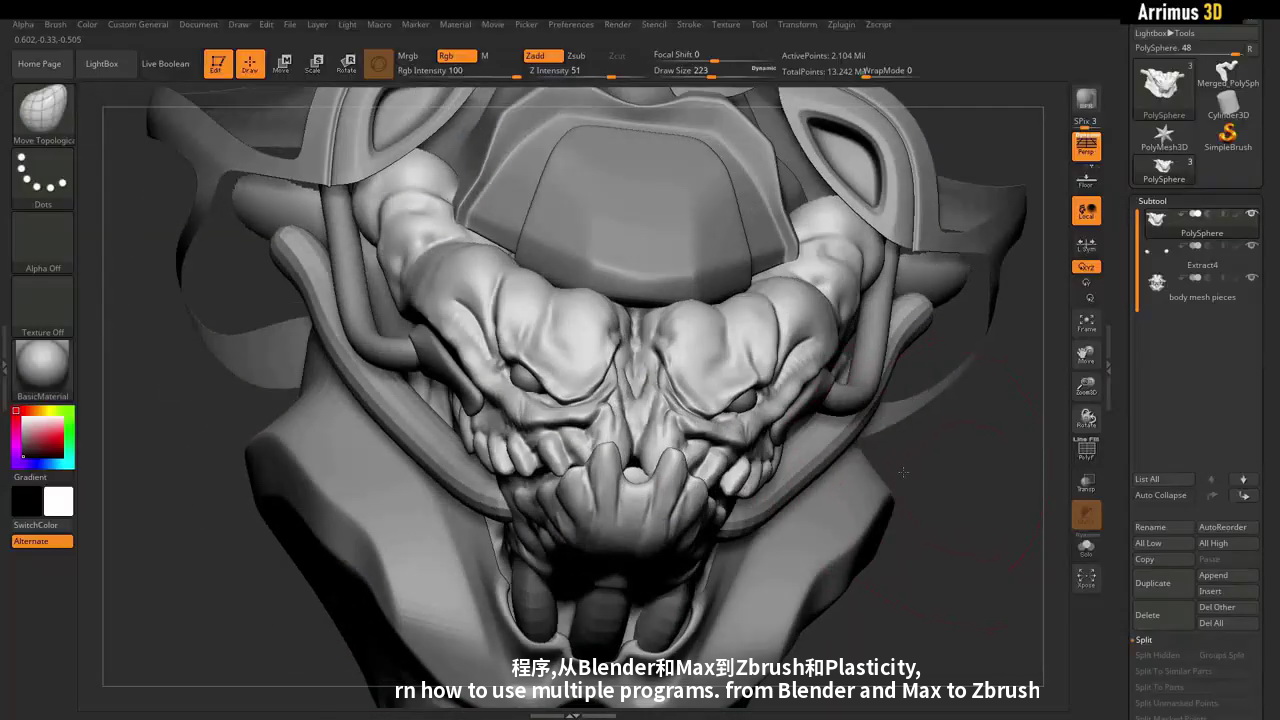Click the Zoom3D navigation icon
The height and width of the screenshot is (720, 1280).
(1086, 386)
